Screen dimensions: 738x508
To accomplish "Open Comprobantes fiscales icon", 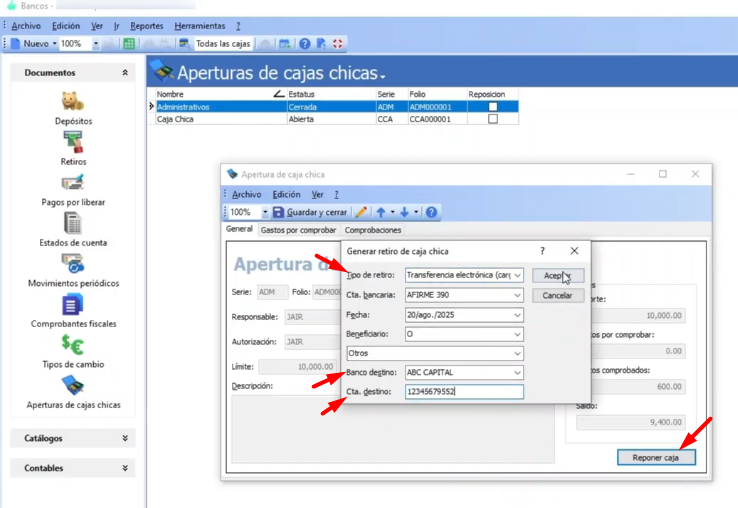I will [x=72, y=306].
